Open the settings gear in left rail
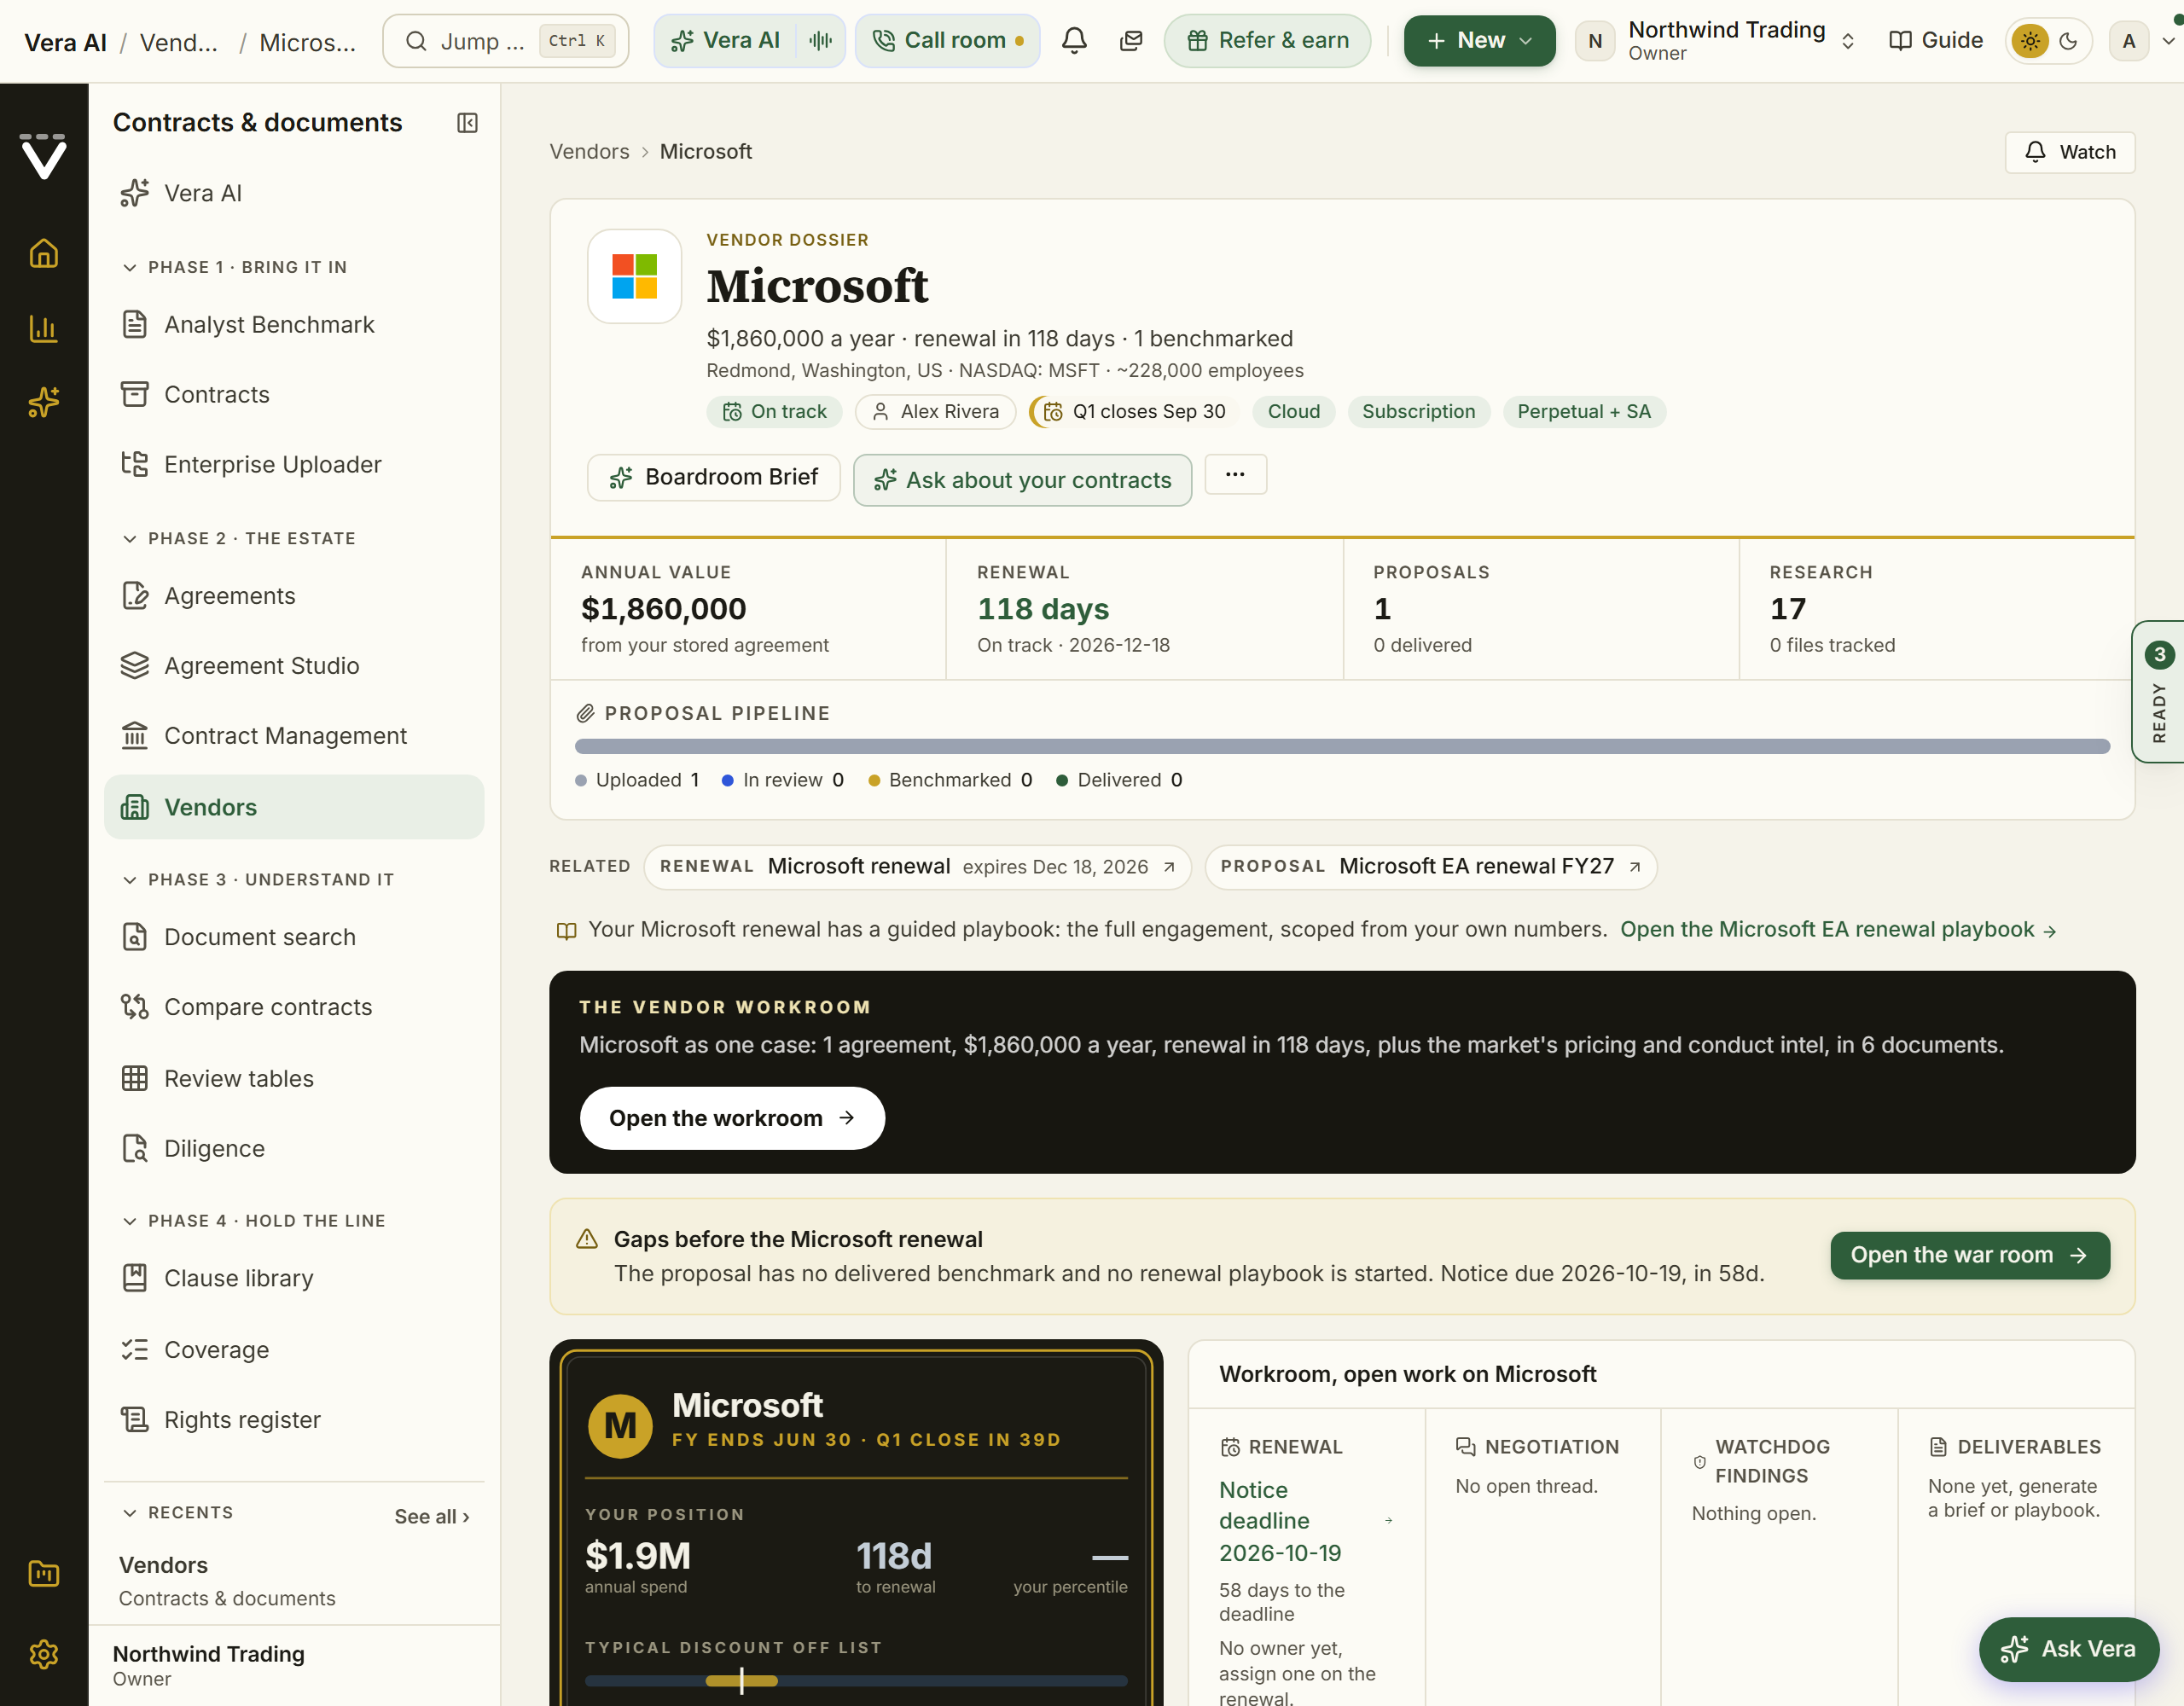2184x1706 pixels. [43, 1654]
